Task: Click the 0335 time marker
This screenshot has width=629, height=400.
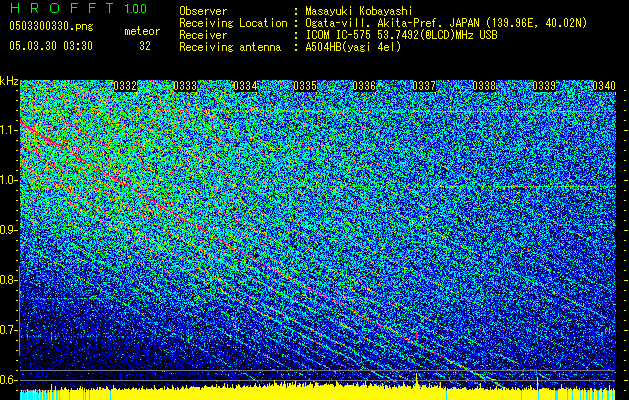Action: 305,86
